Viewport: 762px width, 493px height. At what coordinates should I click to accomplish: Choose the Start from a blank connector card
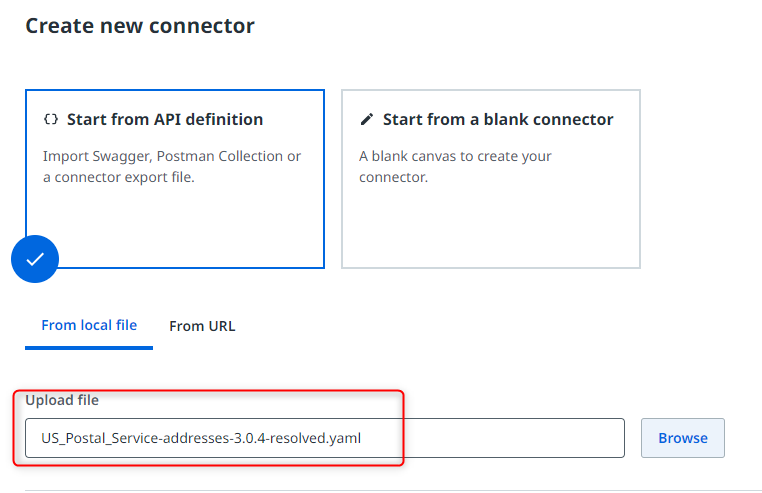pyautogui.click(x=491, y=179)
